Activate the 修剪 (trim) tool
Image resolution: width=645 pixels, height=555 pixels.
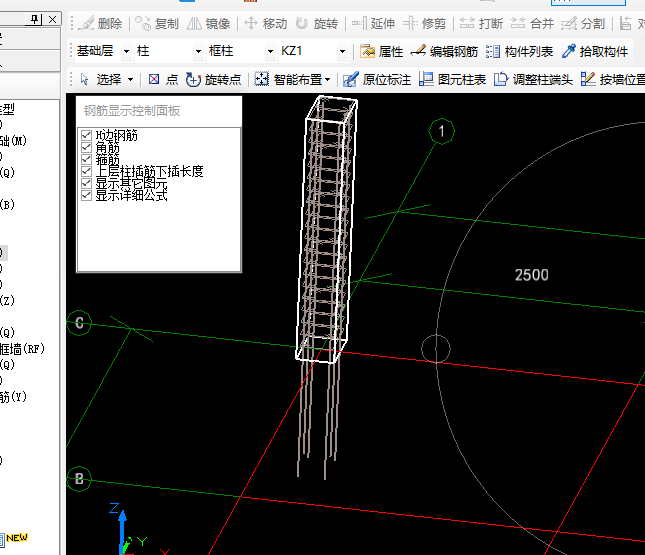point(424,23)
